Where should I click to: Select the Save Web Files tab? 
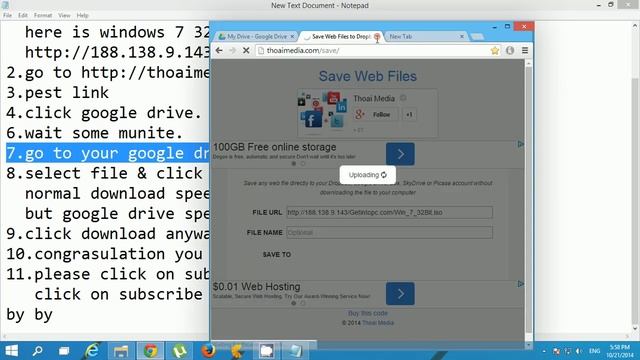point(341,37)
